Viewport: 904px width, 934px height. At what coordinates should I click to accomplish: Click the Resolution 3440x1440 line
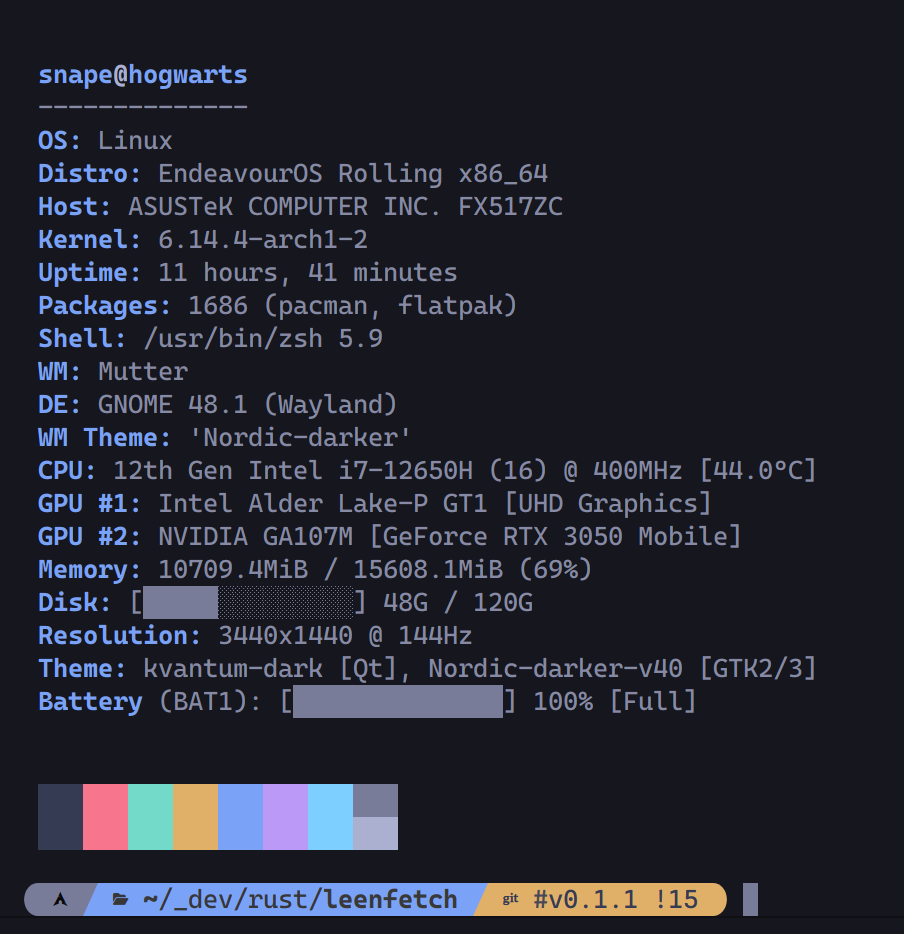(x=255, y=636)
